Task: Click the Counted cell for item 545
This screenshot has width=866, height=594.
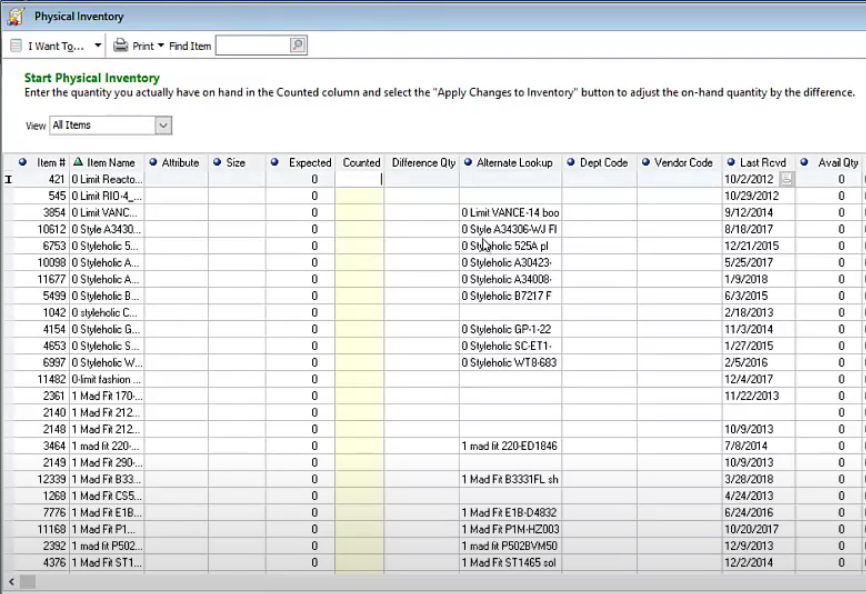Action: [x=359, y=195]
